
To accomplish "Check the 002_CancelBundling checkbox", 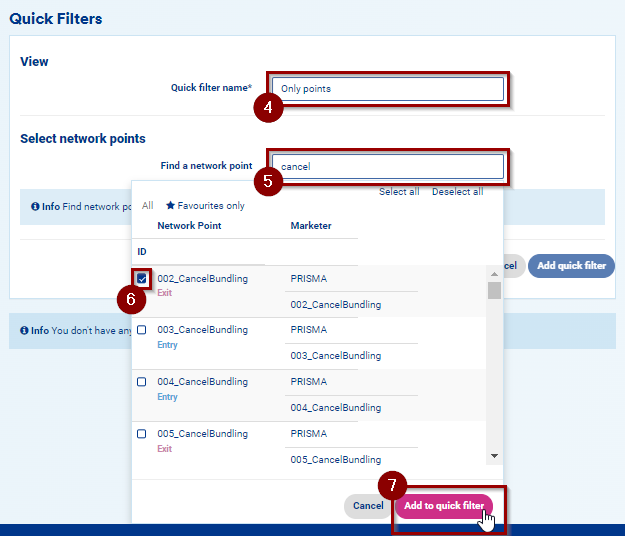I will (142, 278).
